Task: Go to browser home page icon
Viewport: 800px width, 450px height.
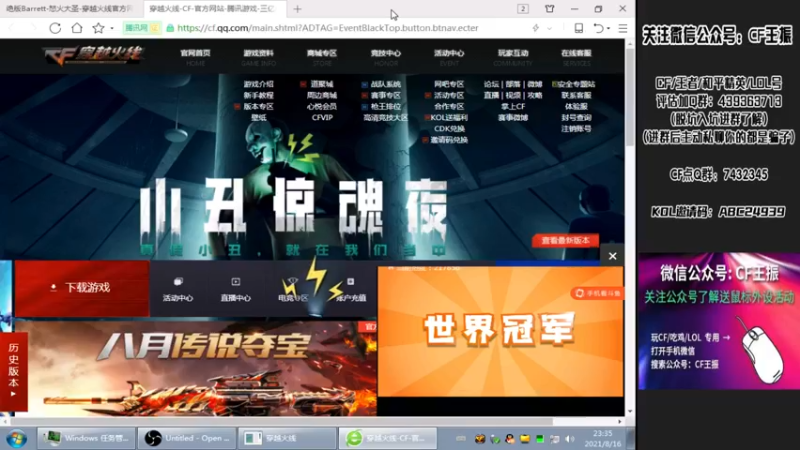Action: (77, 28)
